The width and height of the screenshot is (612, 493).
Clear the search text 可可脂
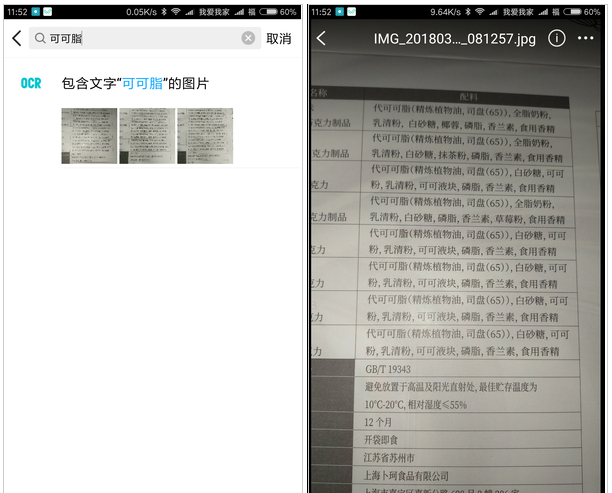coord(248,38)
